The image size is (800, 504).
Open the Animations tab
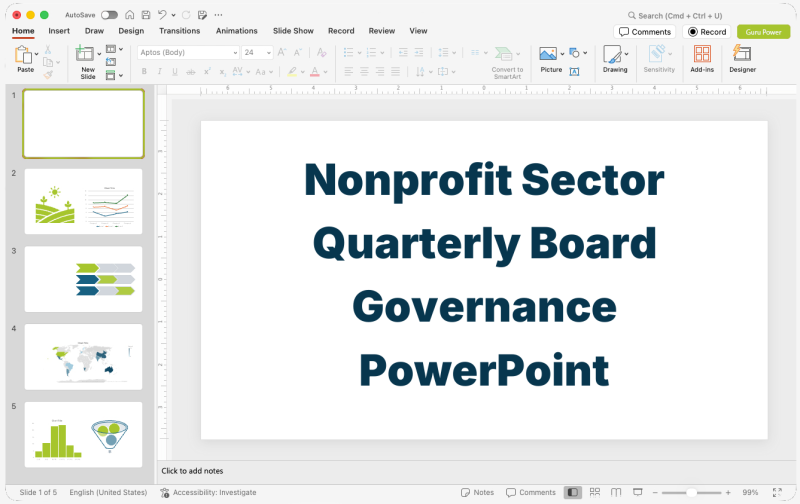[x=237, y=31]
